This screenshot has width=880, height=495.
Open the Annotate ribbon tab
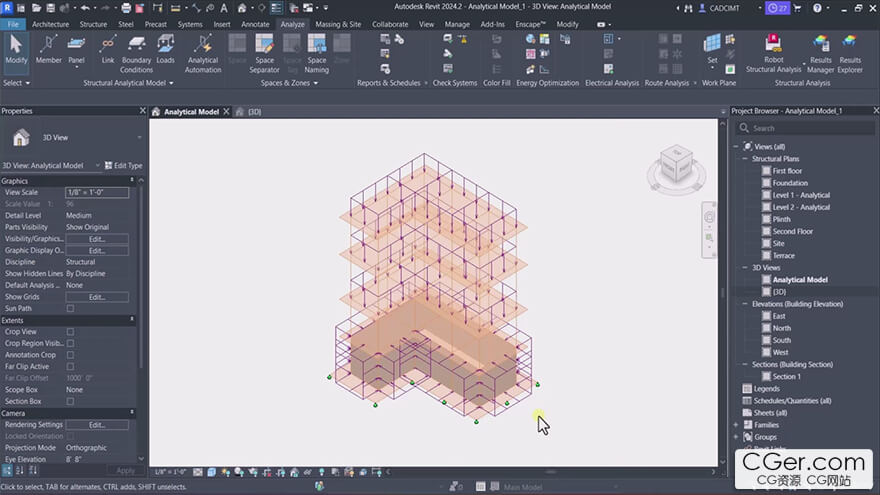[255, 24]
